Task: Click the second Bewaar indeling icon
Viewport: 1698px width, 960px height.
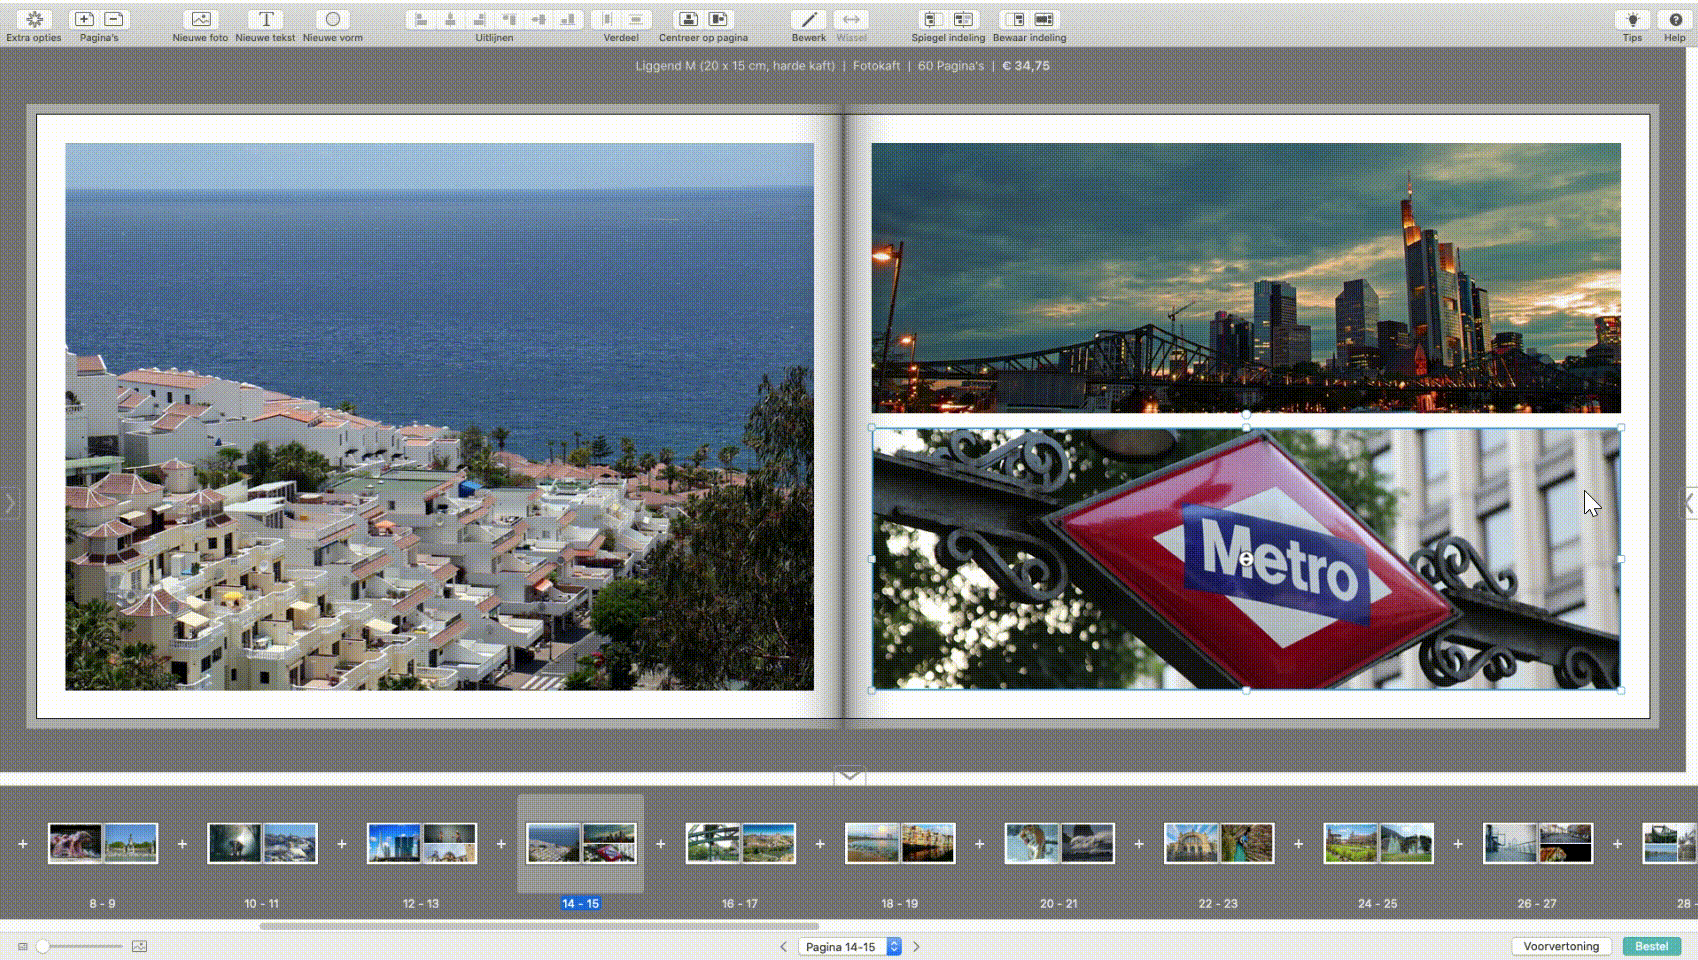Action: 1044,19
